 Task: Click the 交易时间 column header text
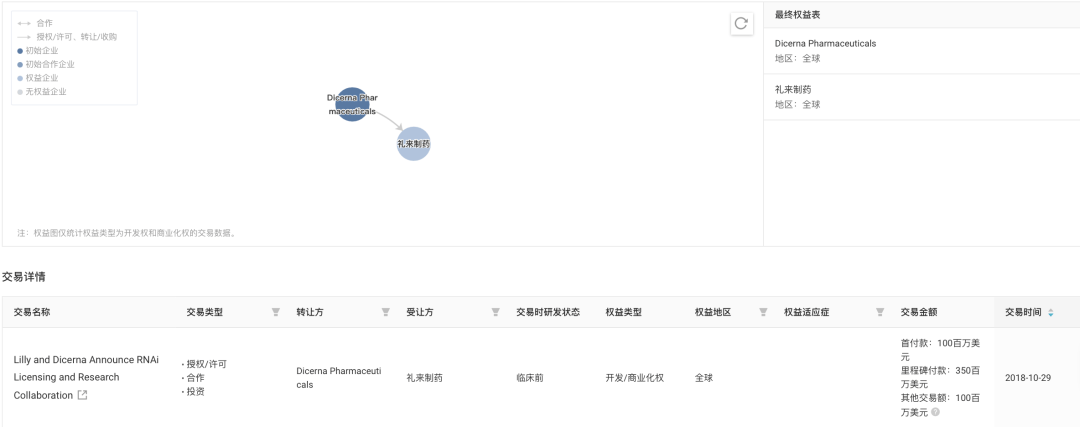coord(1024,312)
